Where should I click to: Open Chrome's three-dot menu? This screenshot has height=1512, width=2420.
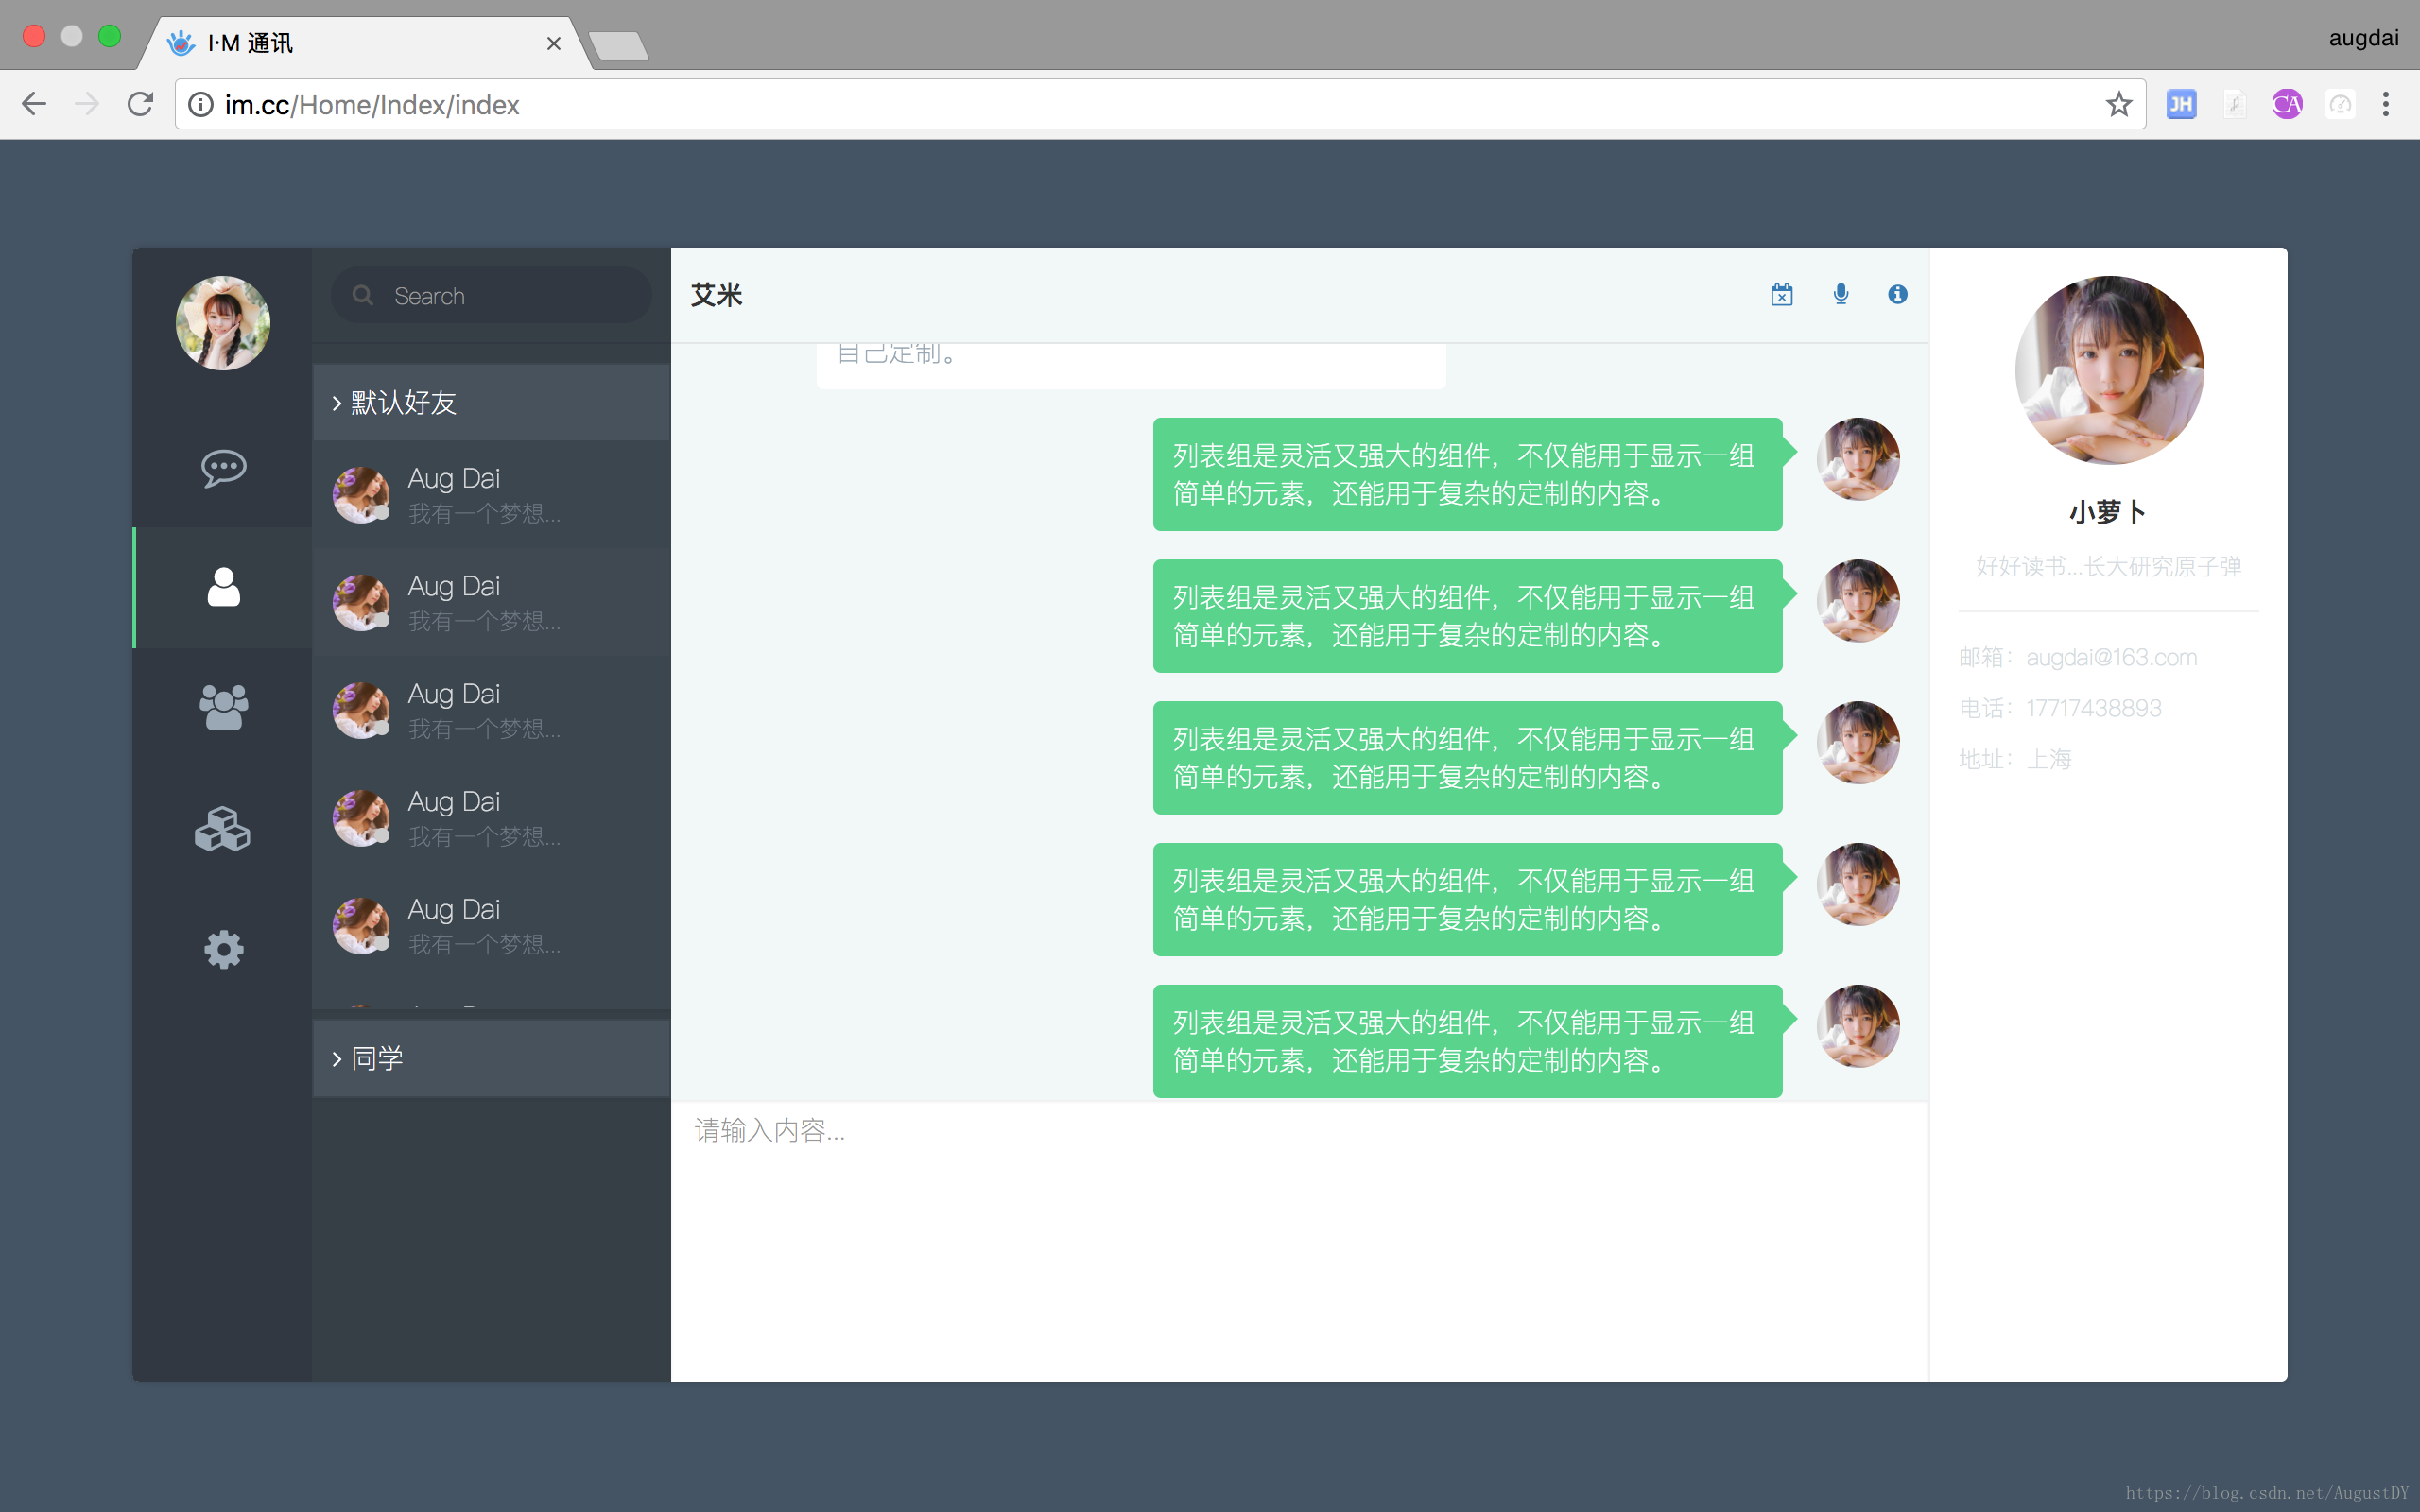coord(2385,104)
